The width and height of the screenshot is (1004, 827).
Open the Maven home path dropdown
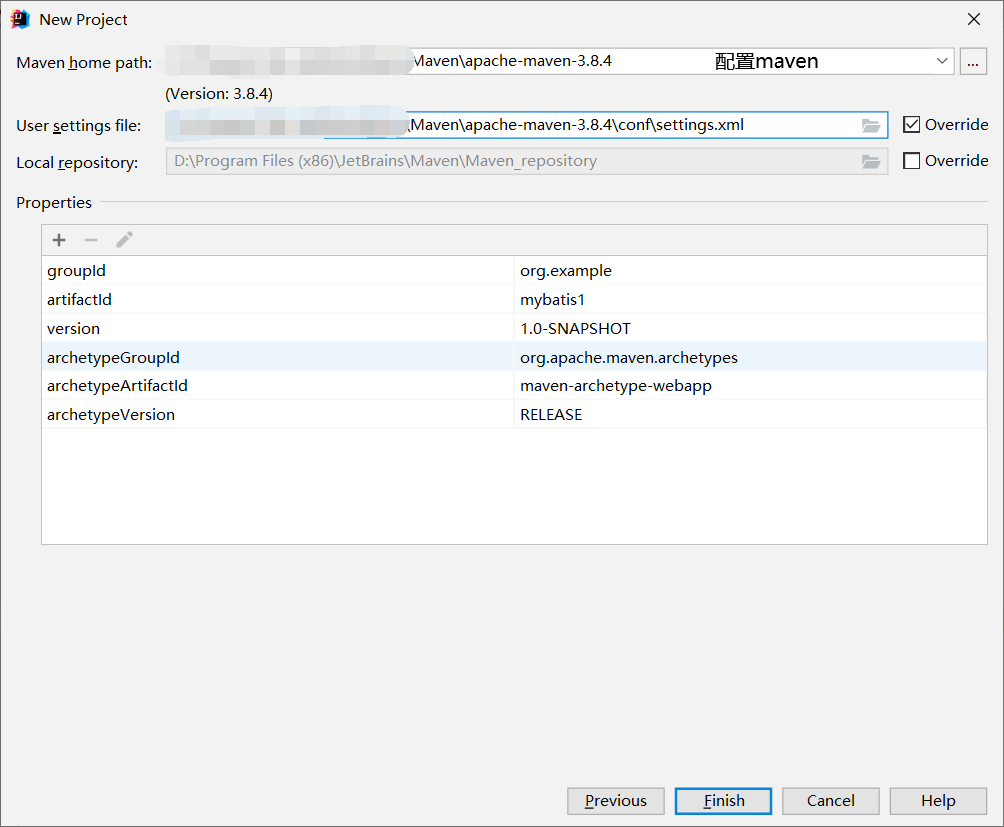pyautogui.click(x=941, y=61)
